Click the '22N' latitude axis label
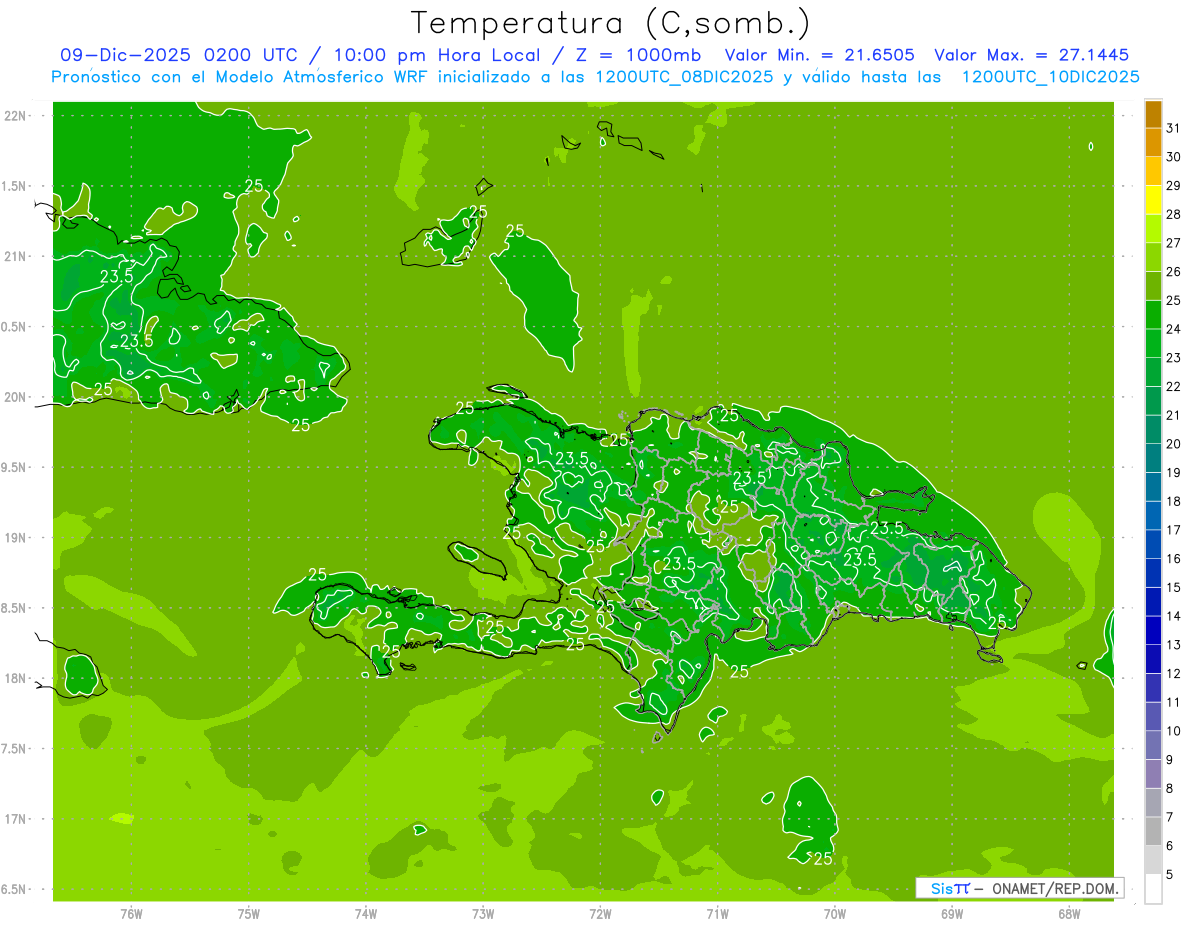1200x927 pixels. pos(16,116)
